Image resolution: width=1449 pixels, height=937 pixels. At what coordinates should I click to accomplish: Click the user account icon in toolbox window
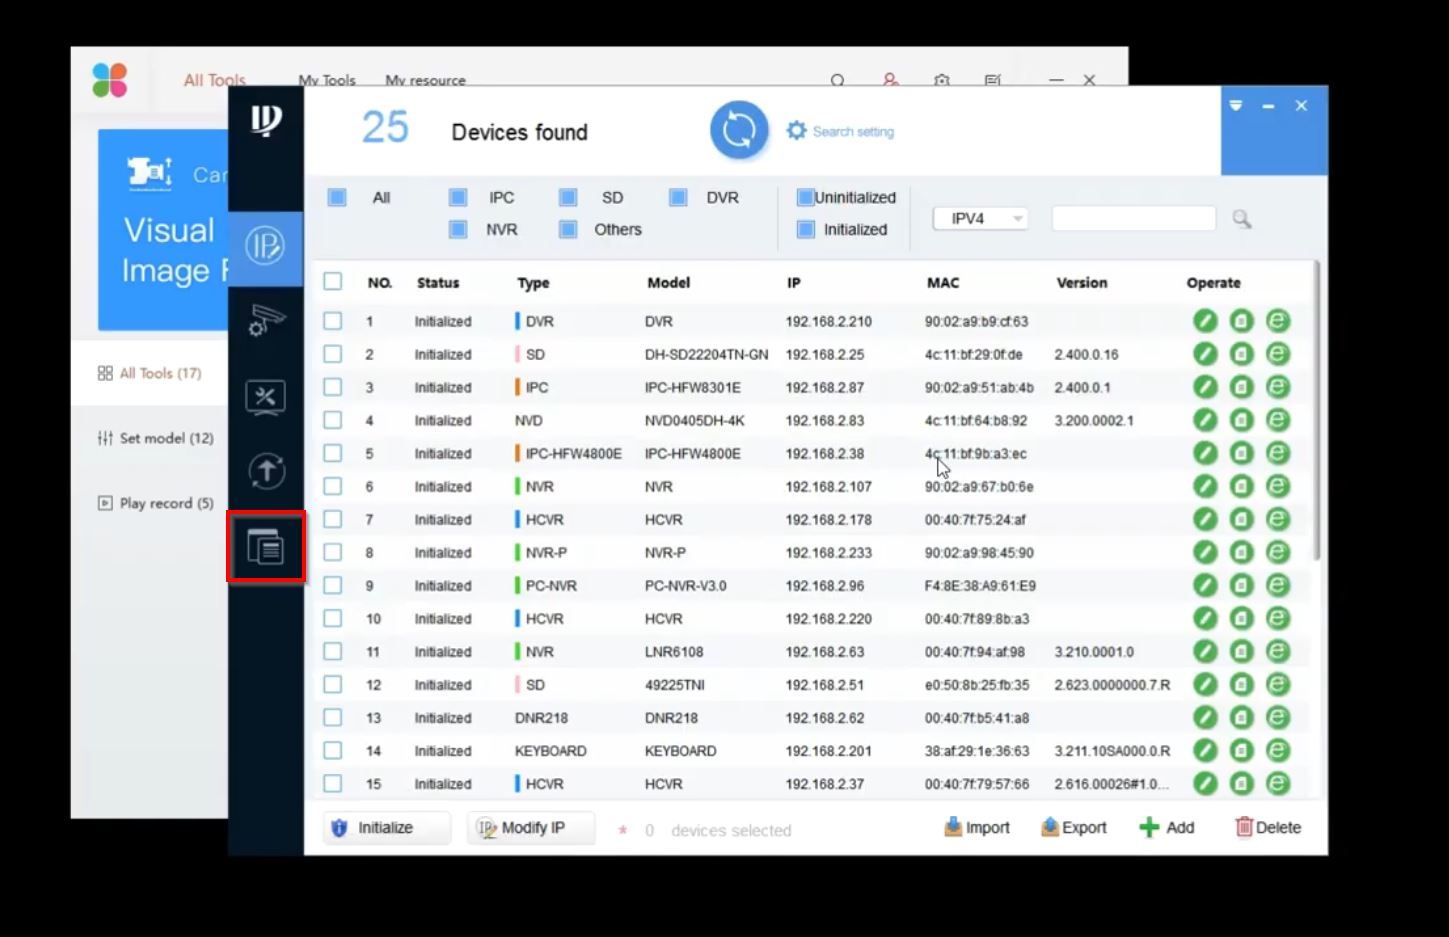coord(890,79)
